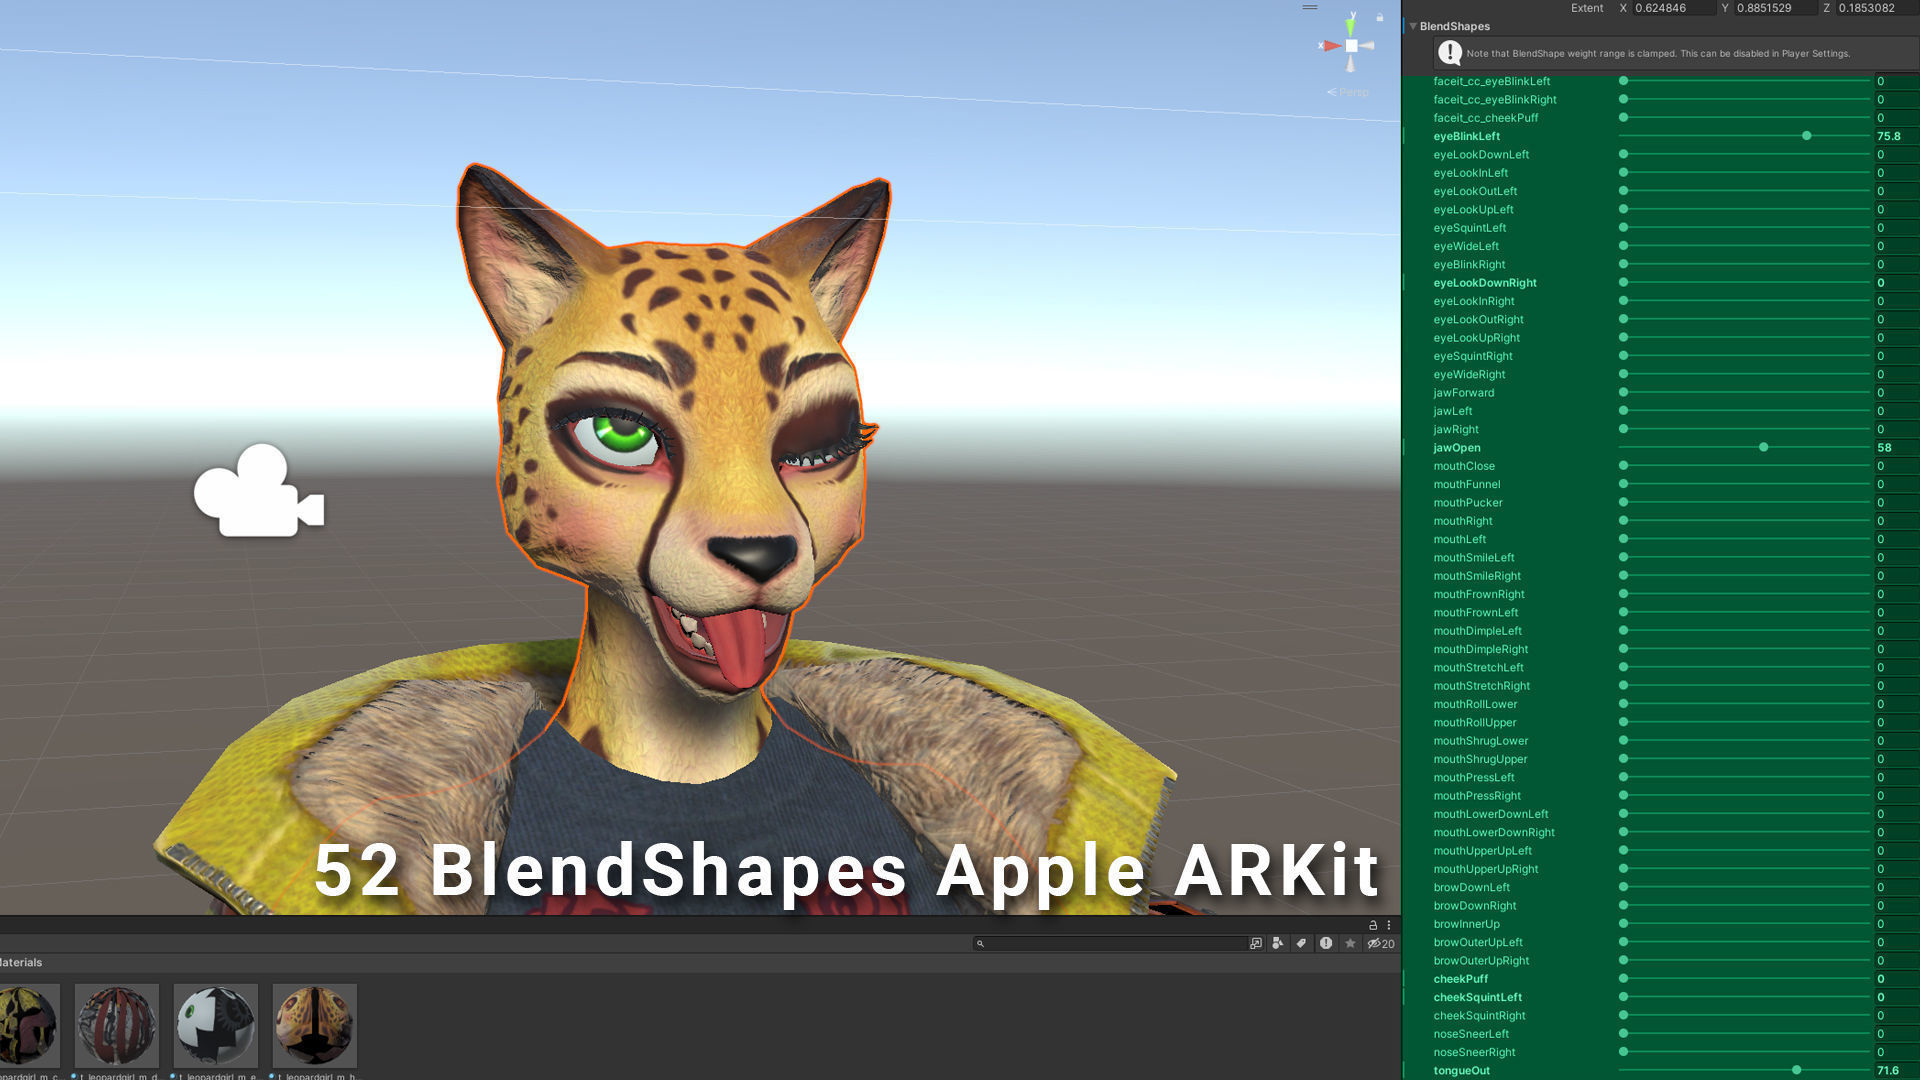Click the eyeWideLeft value field
The height and width of the screenshot is (1080, 1920).
pyautogui.click(x=1896, y=246)
